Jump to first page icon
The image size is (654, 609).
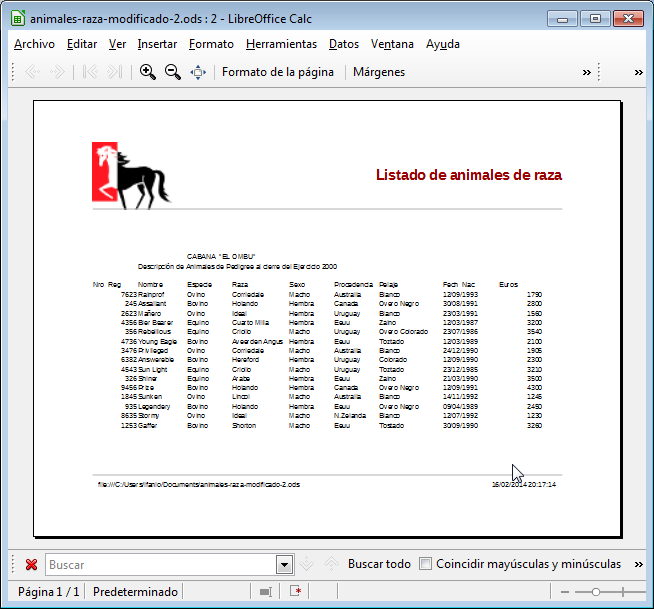pos(90,72)
